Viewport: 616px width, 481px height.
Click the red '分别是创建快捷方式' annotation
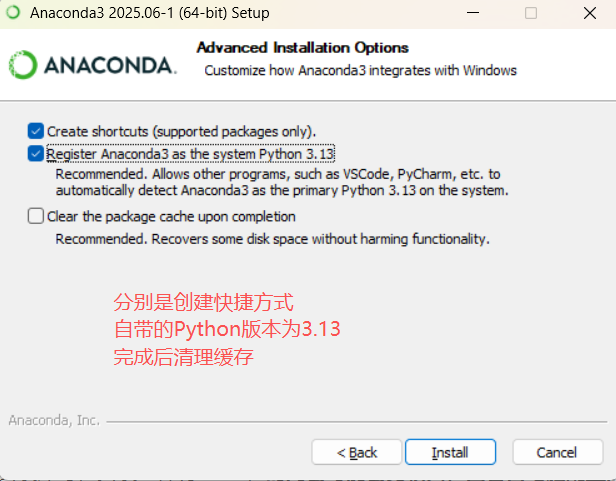click(204, 302)
